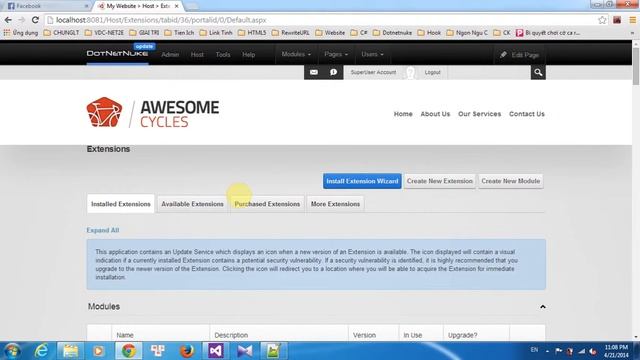640x360 pixels.
Task: Go to the Home page link
Action: [403, 114]
